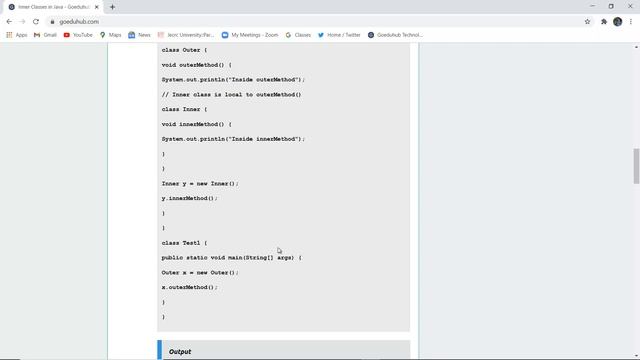Screen dimensions: 640x360
Task: Click the scrollbar up arrow
Action: pyautogui.click(x=636, y=47)
